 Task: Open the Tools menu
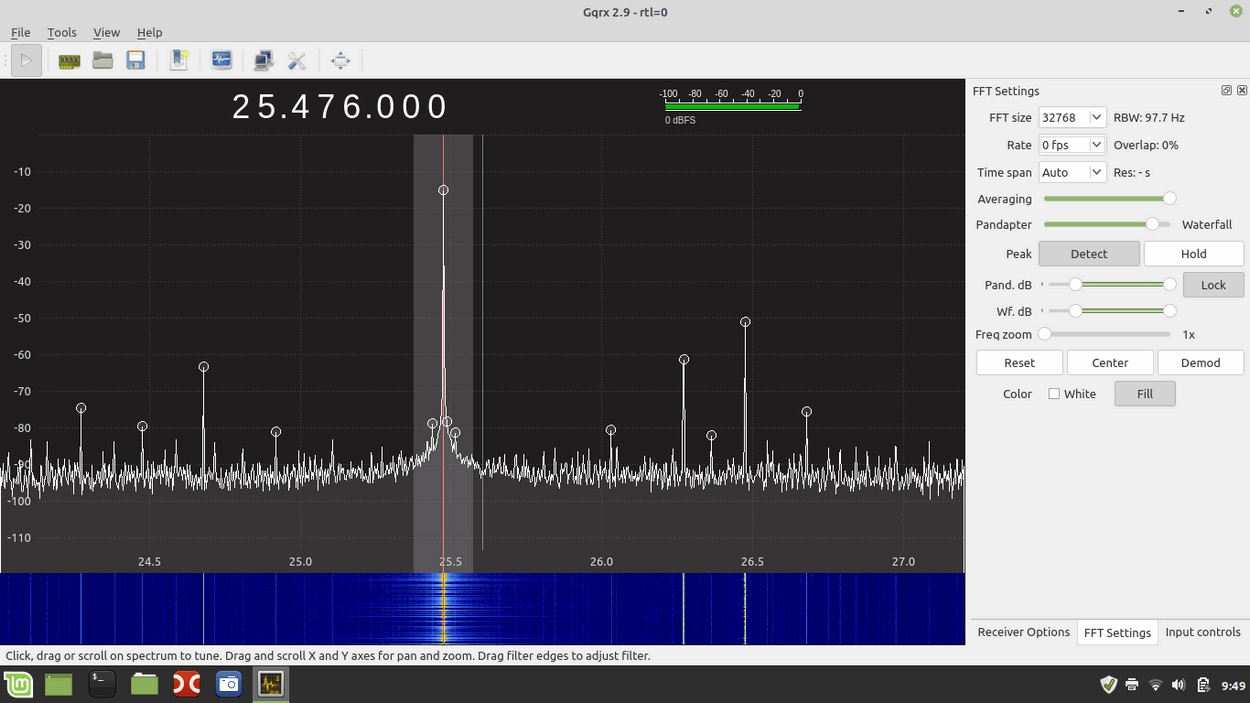coord(62,32)
